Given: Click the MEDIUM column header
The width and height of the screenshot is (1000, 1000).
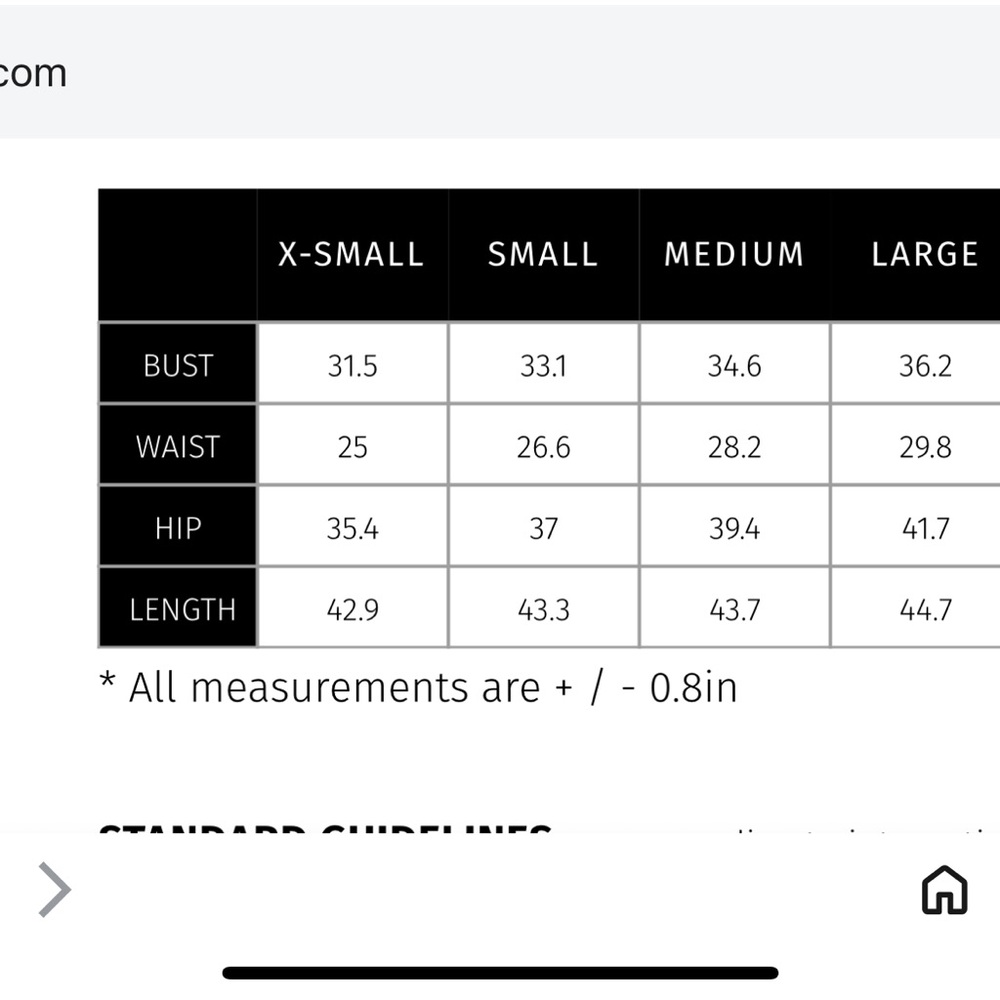Looking at the screenshot, I should [x=734, y=255].
